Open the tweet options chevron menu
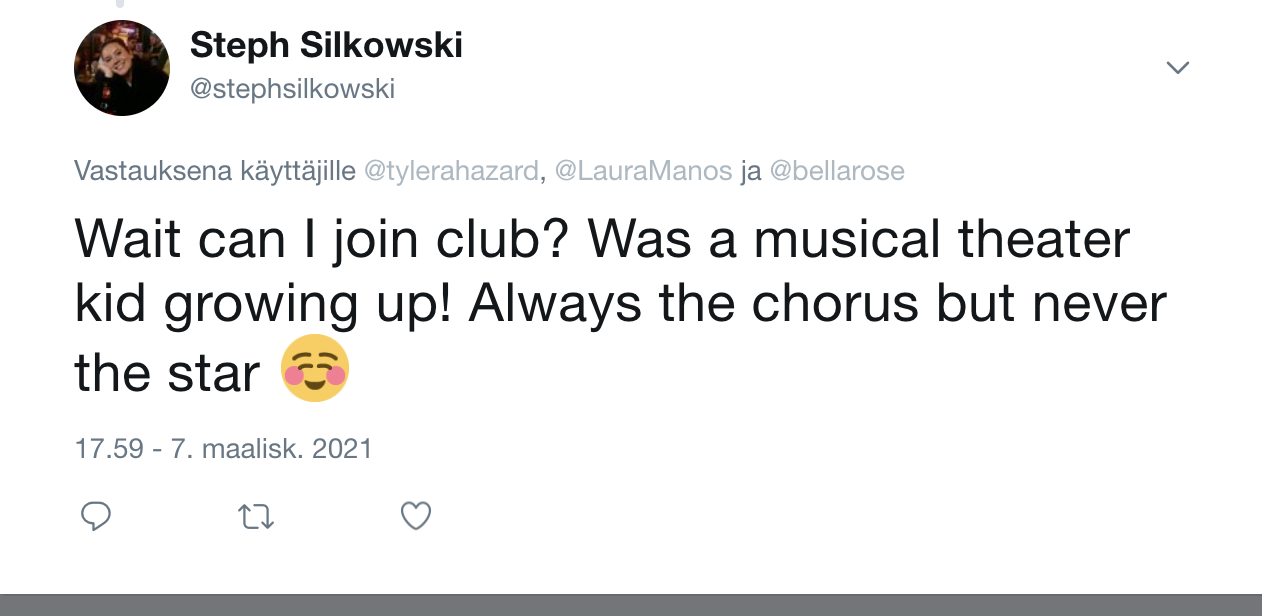The image size is (1262, 616). pos(1178,68)
